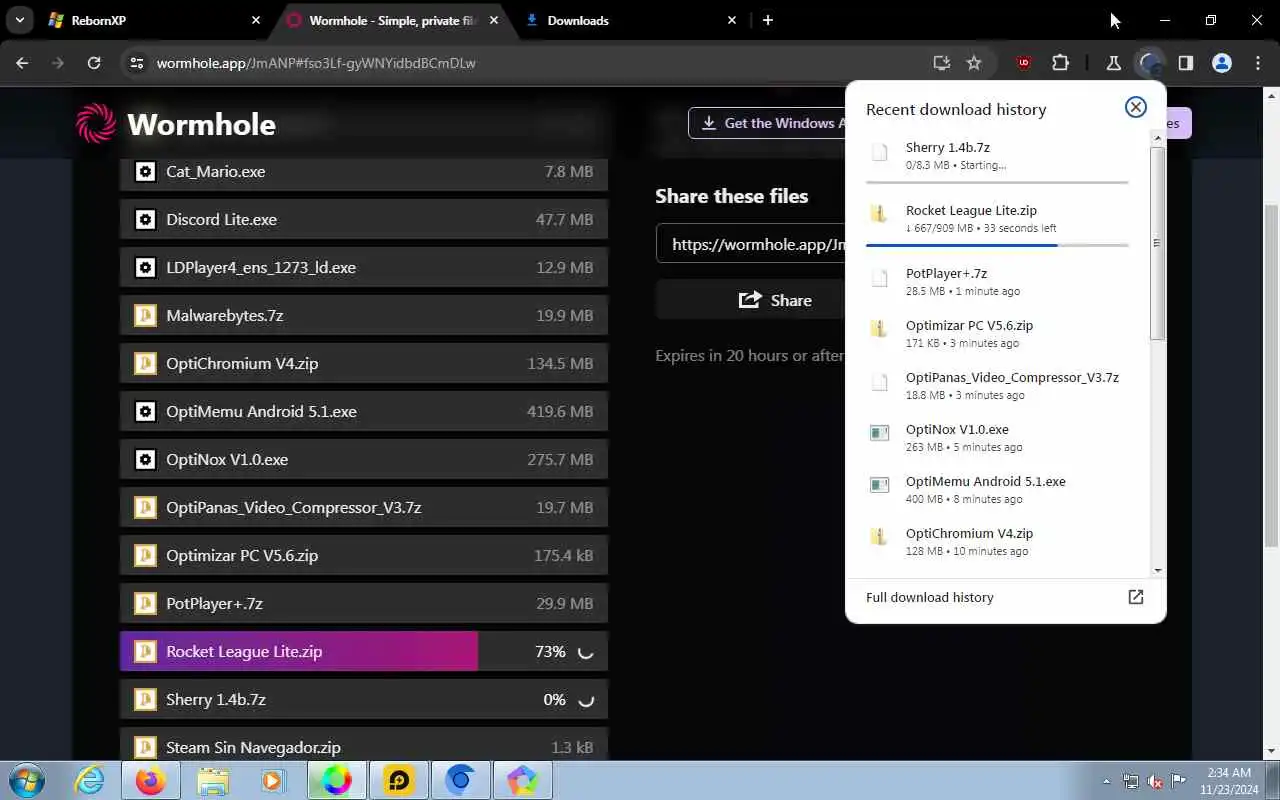Image resolution: width=1280 pixels, height=800 pixels.
Task: Open Optimizar PC V5.6.zip in the downloads popup
Action: point(997,334)
